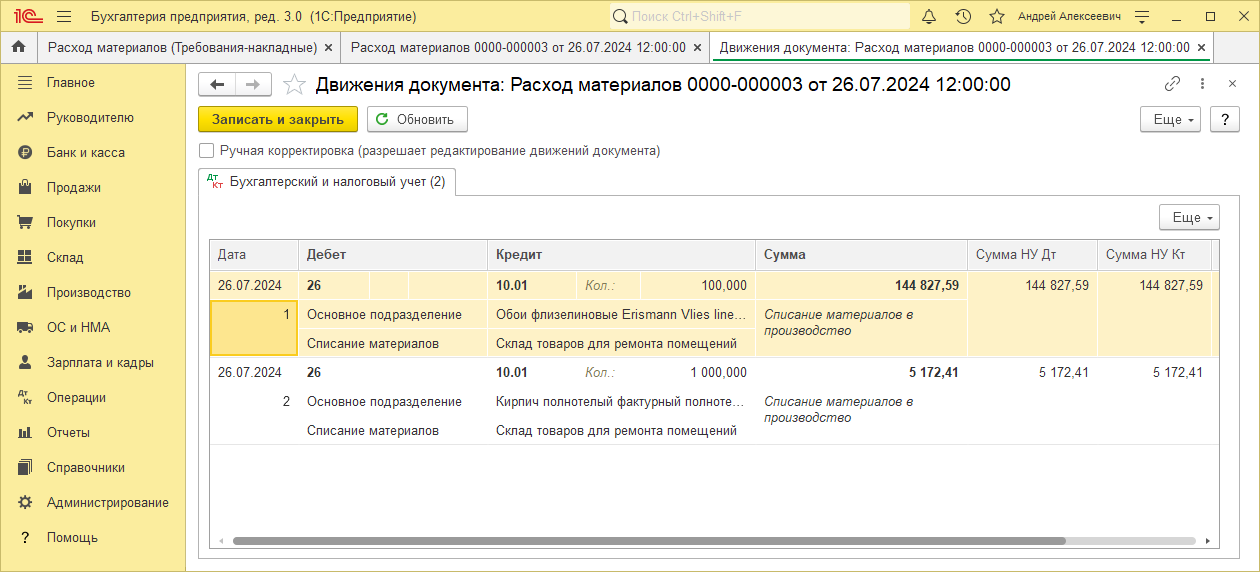Viewport: 1260px width, 572px height.
Task: Navigate forward with right arrow button
Action: [253, 85]
